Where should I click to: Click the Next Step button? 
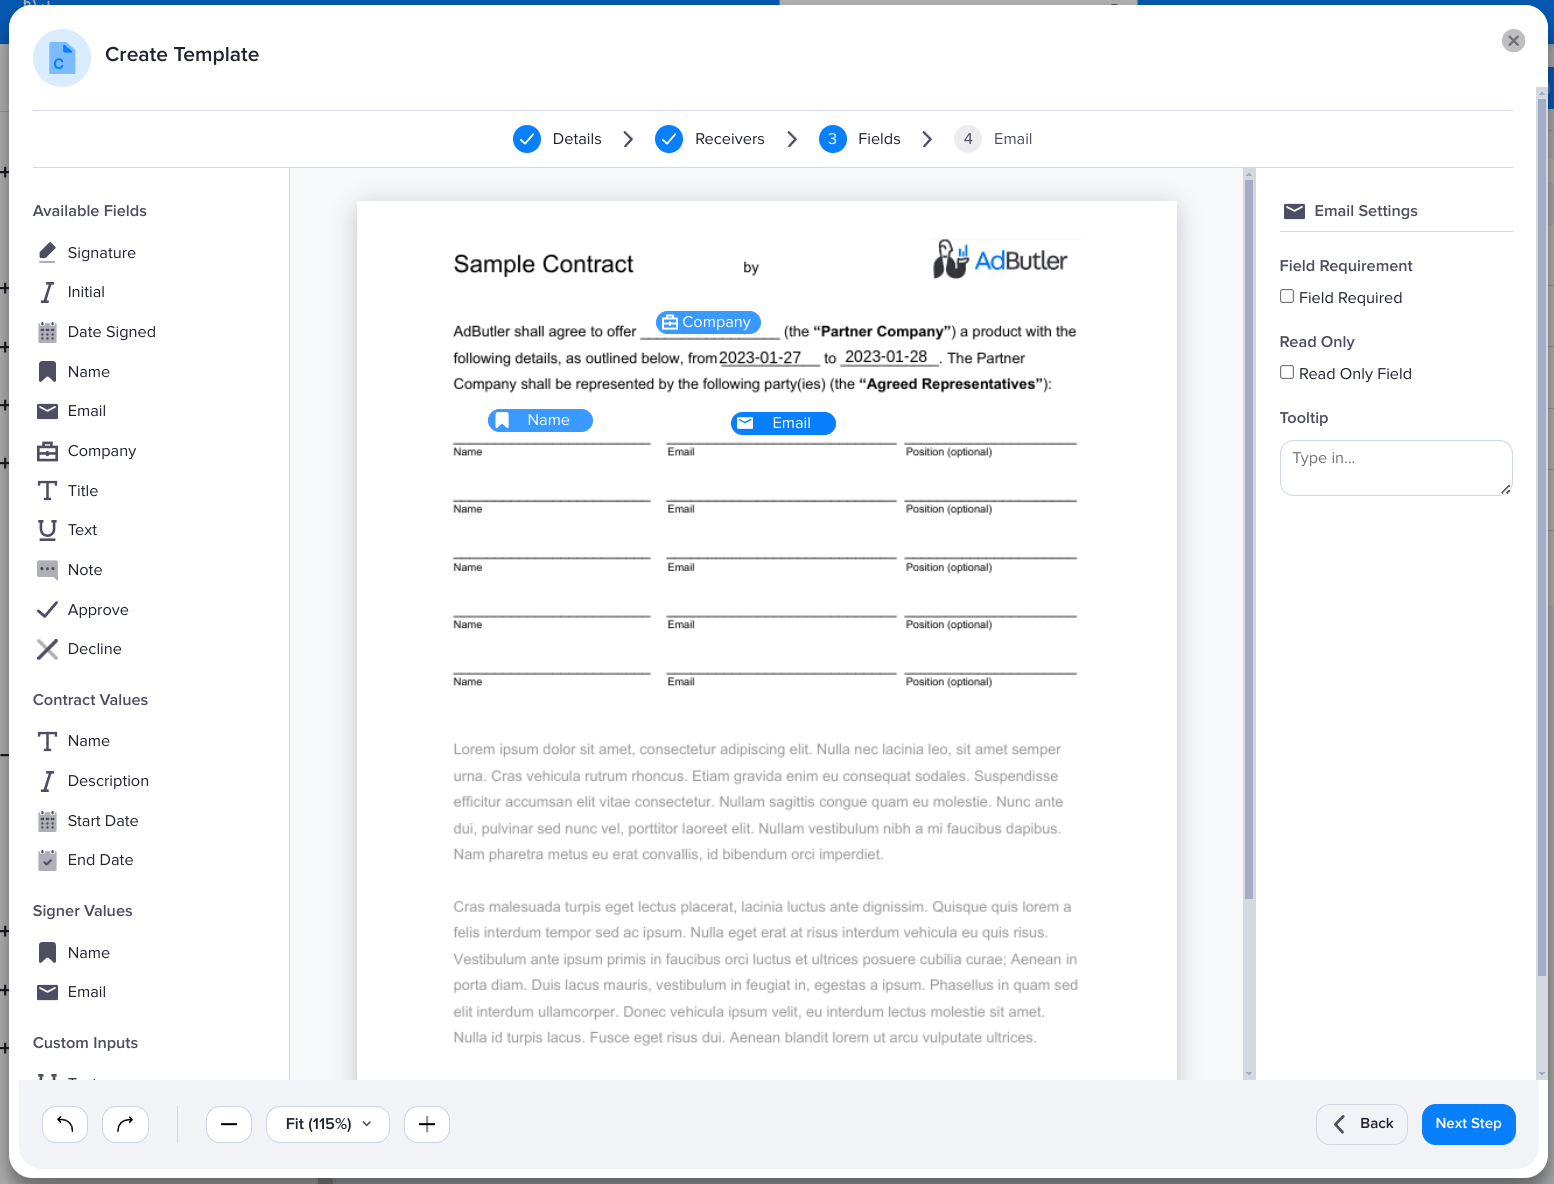click(x=1468, y=1124)
